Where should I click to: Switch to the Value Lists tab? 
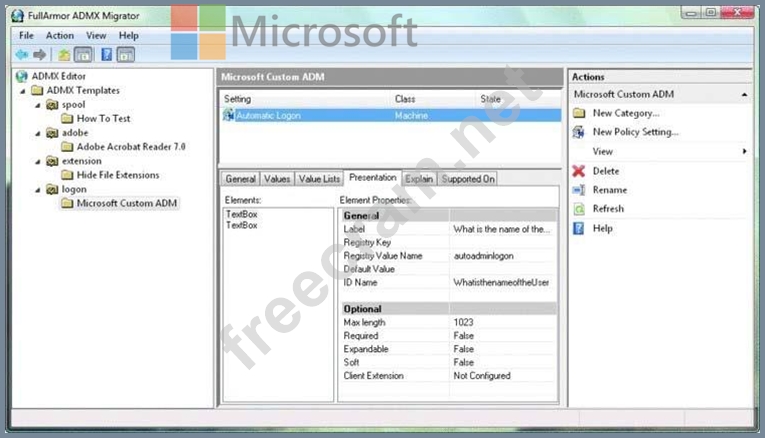(319, 179)
